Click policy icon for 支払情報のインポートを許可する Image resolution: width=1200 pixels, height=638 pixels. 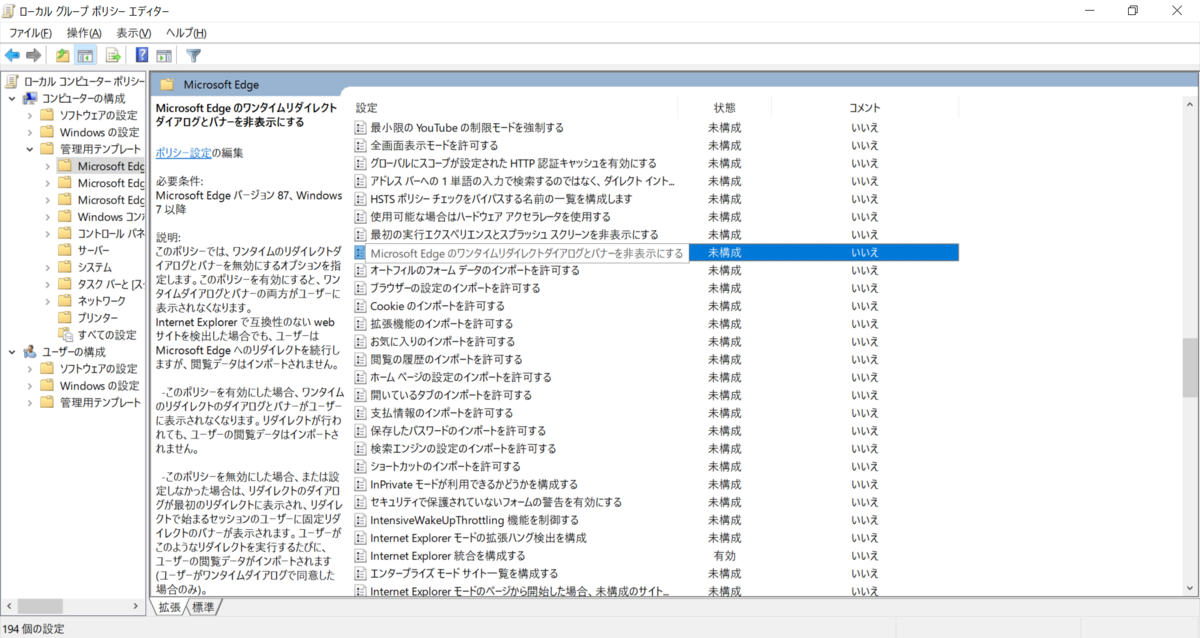362,413
